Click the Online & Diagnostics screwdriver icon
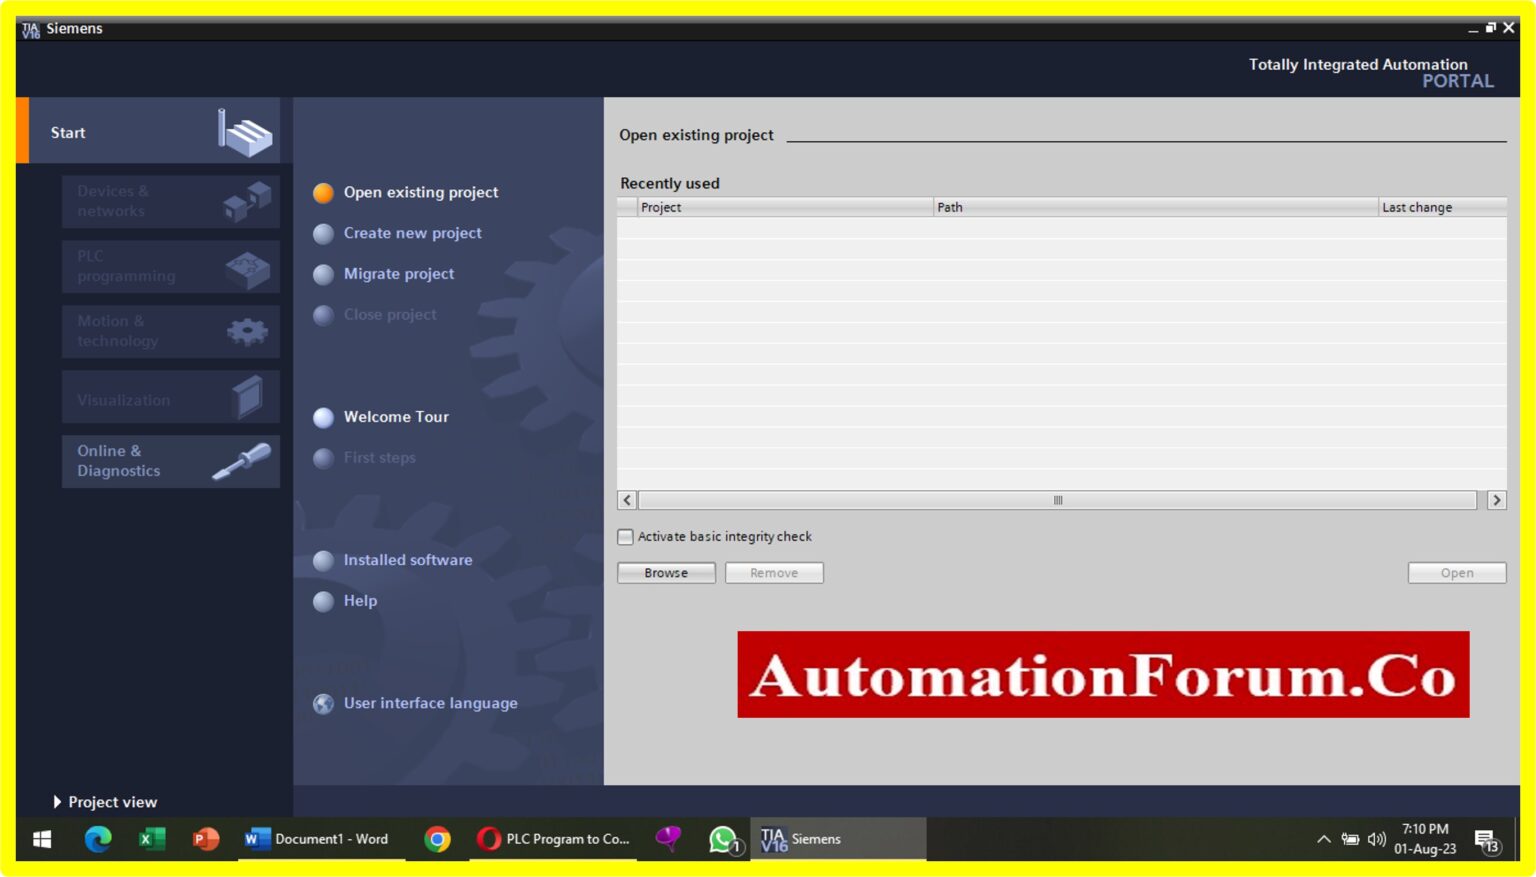The width and height of the screenshot is (1536, 877). 241,461
